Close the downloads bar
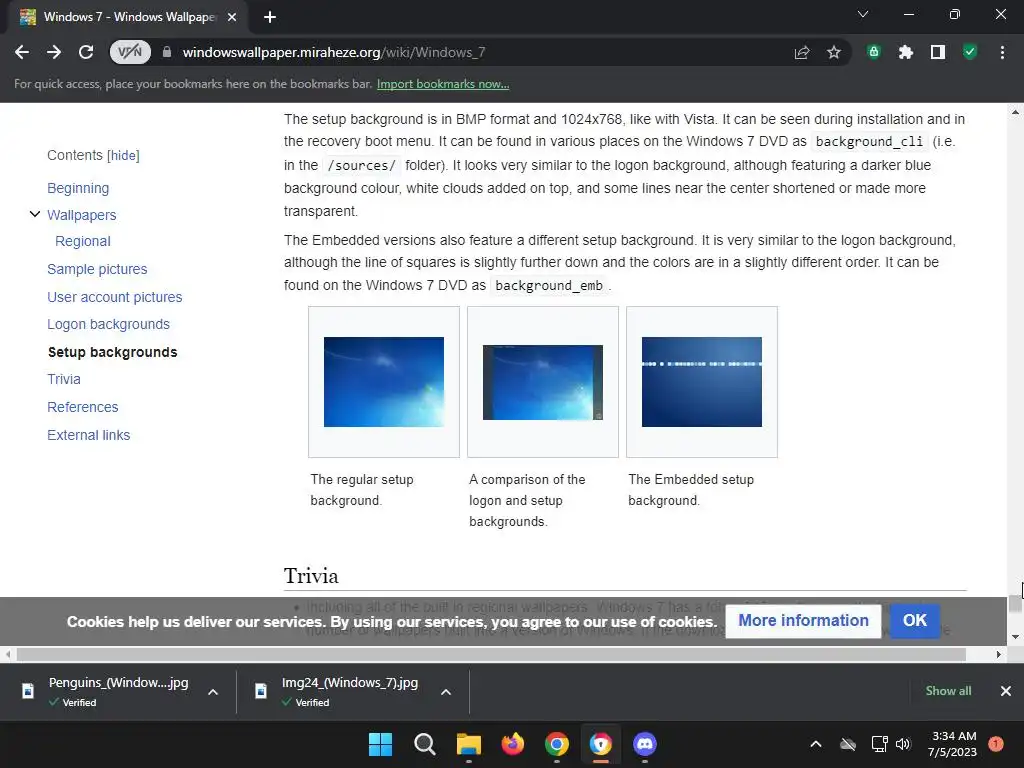The image size is (1024, 768). [x=1006, y=691]
